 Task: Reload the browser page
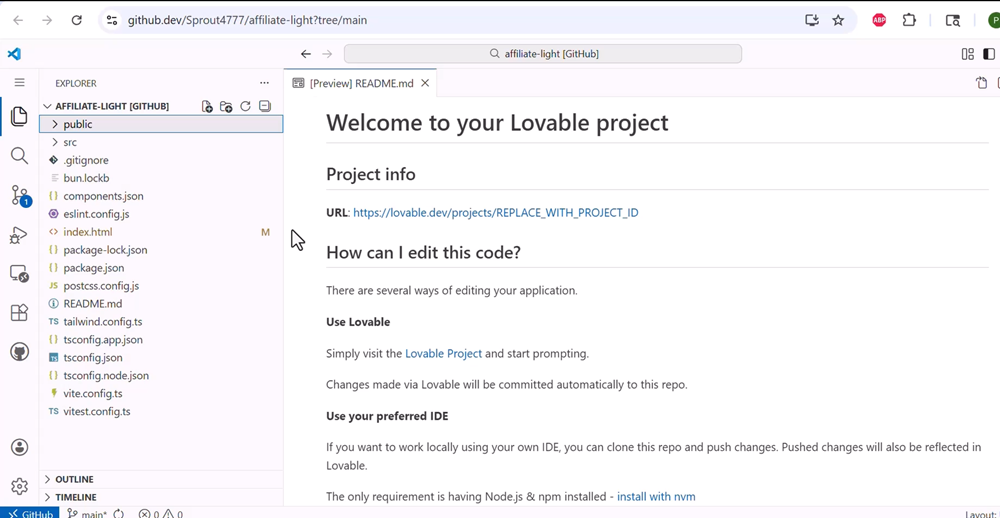pos(77,20)
